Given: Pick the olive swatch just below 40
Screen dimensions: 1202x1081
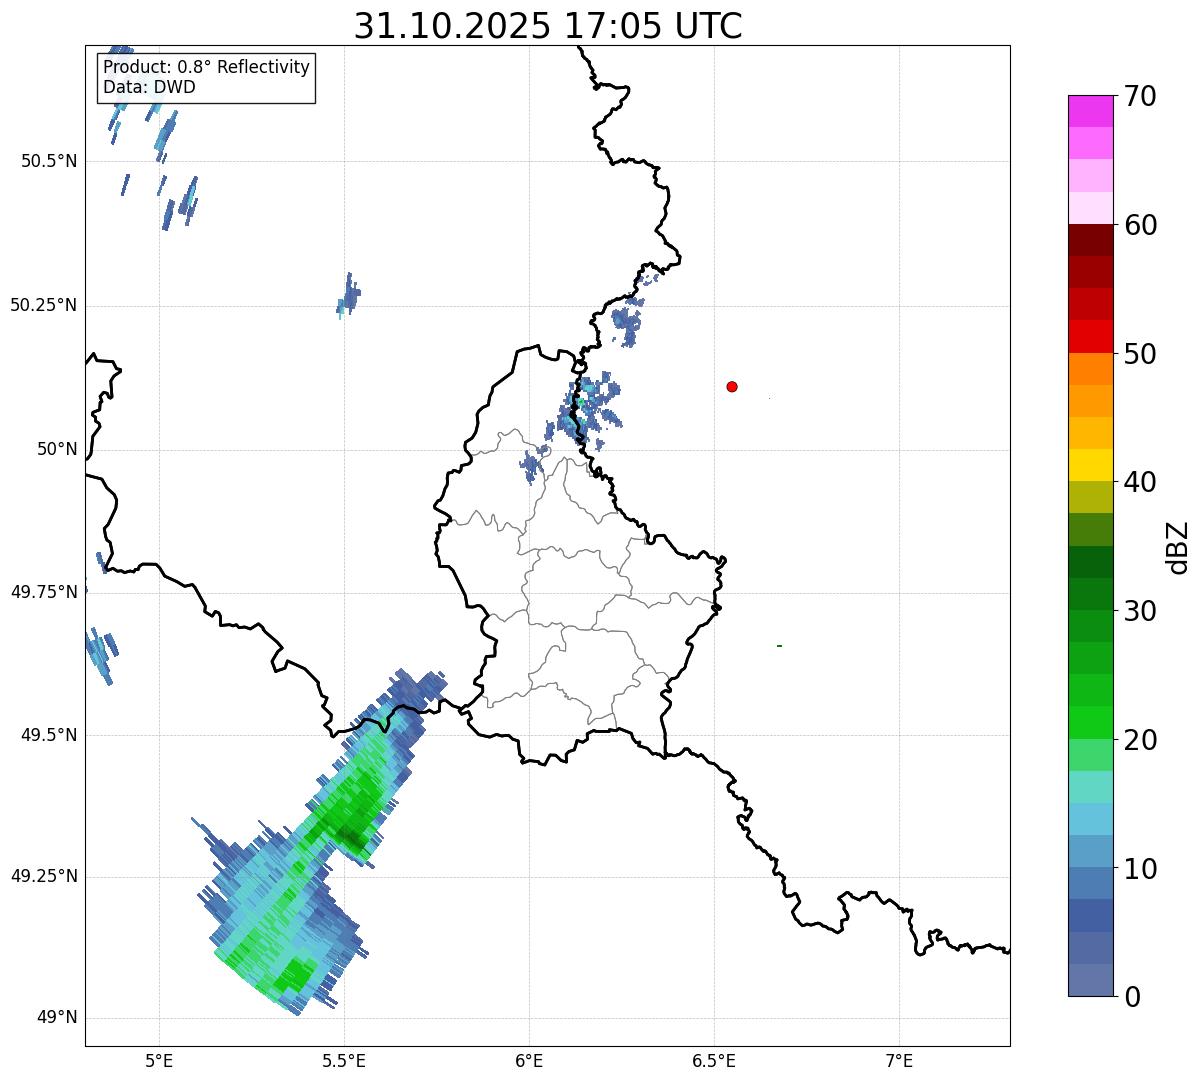Looking at the screenshot, I should [x=1090, y=497].
